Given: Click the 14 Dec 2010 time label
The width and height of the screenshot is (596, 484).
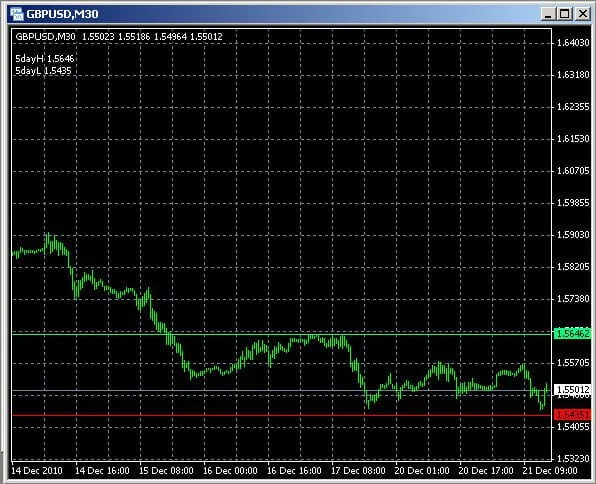Looking at the screenshot, I should (x=37, y=471).
